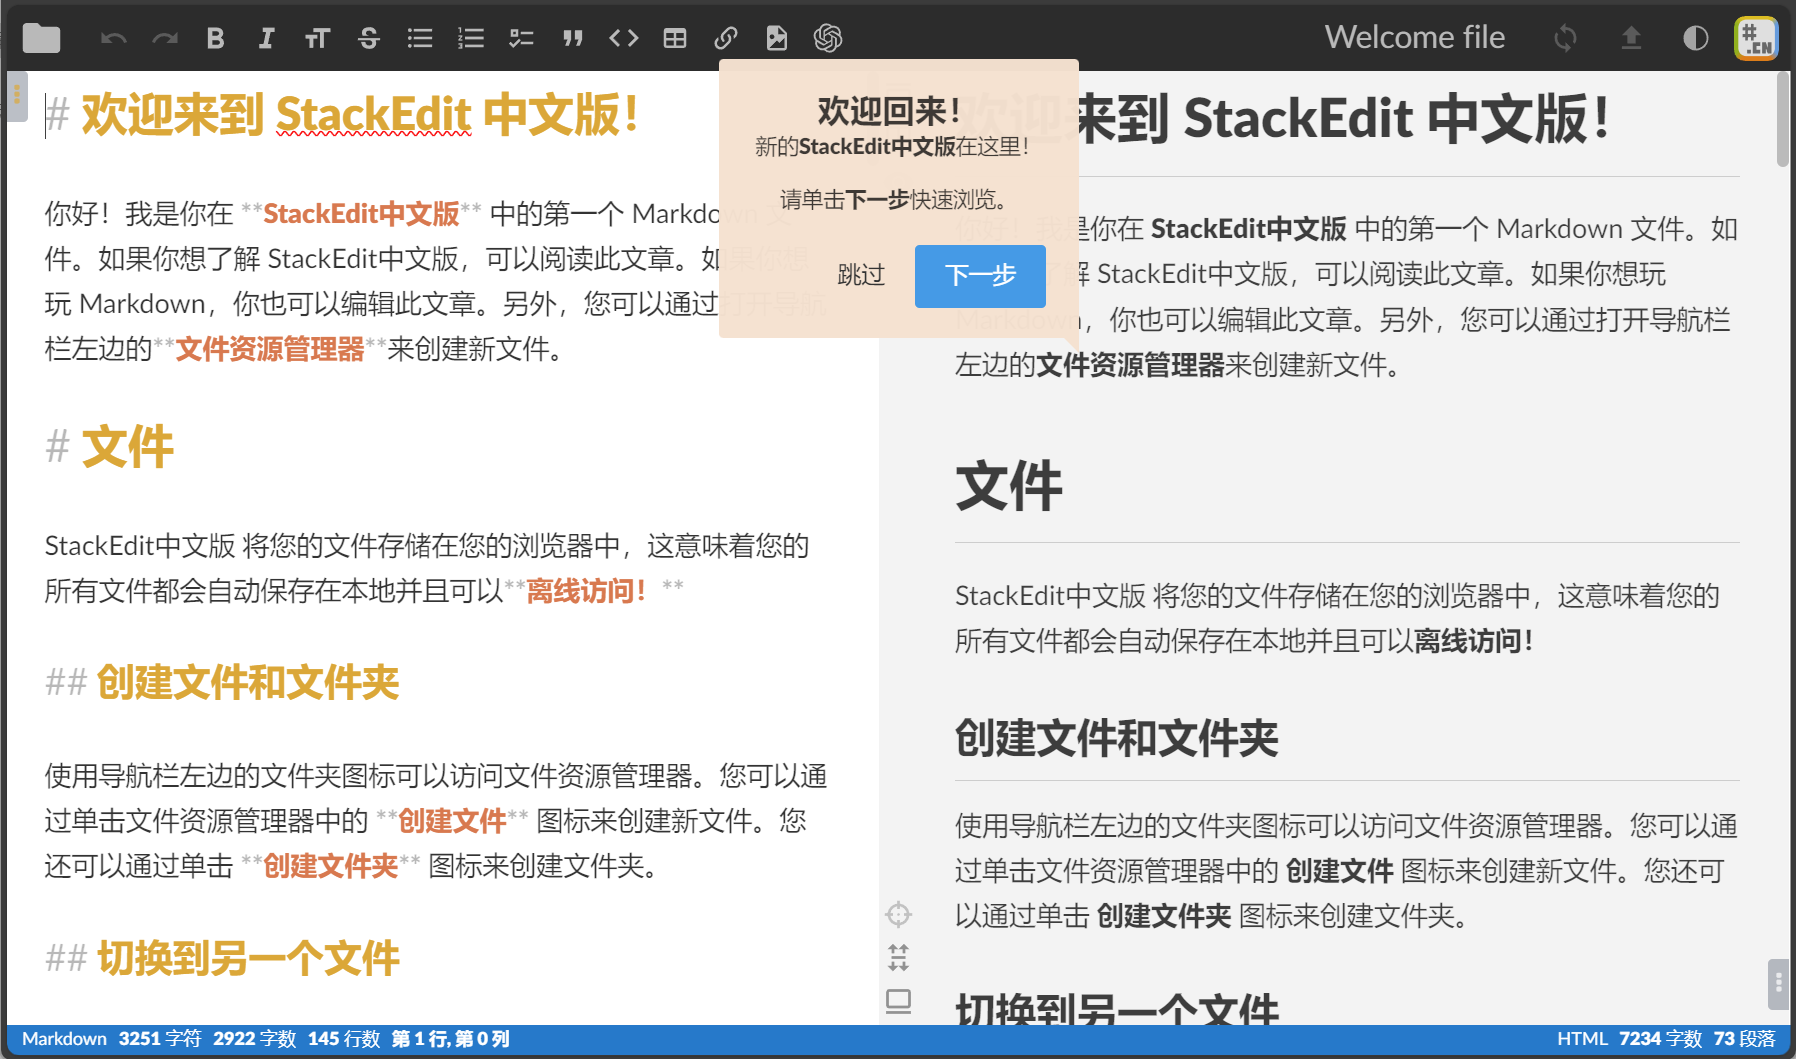This screenshot has height=1059, width=1796.
Task: Insert a table
Action: pos(675,38)
